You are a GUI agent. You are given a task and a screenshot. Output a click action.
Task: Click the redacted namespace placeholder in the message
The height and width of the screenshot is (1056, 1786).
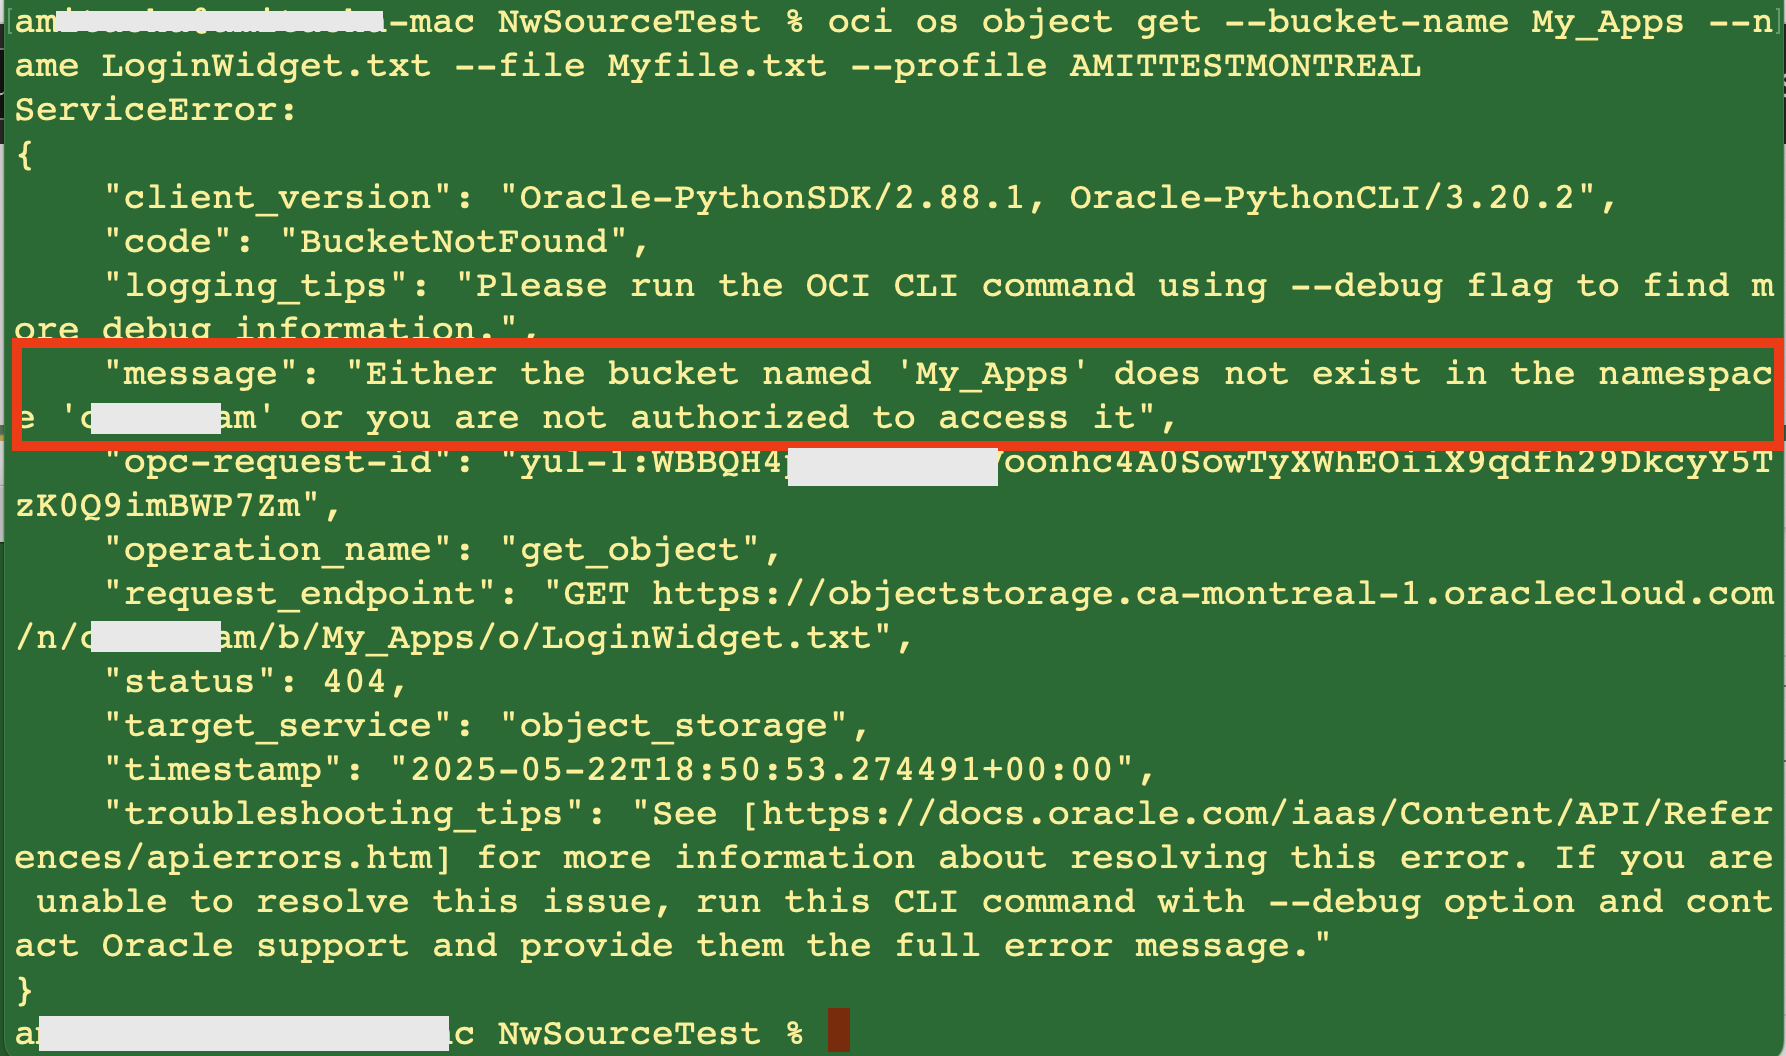pos(155,417)
